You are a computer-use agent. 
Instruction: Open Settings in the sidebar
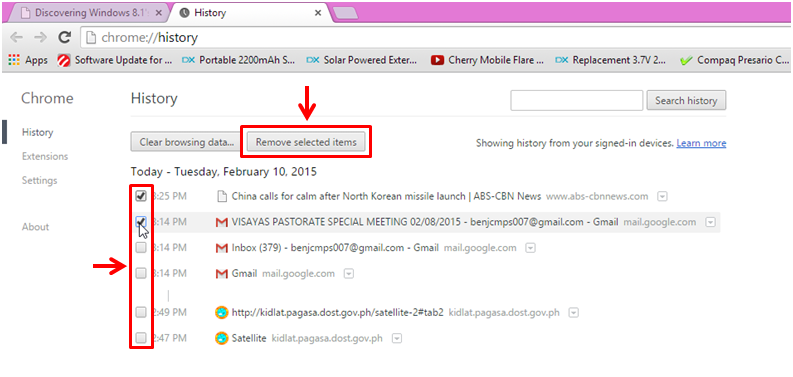[x=39, y=181]
